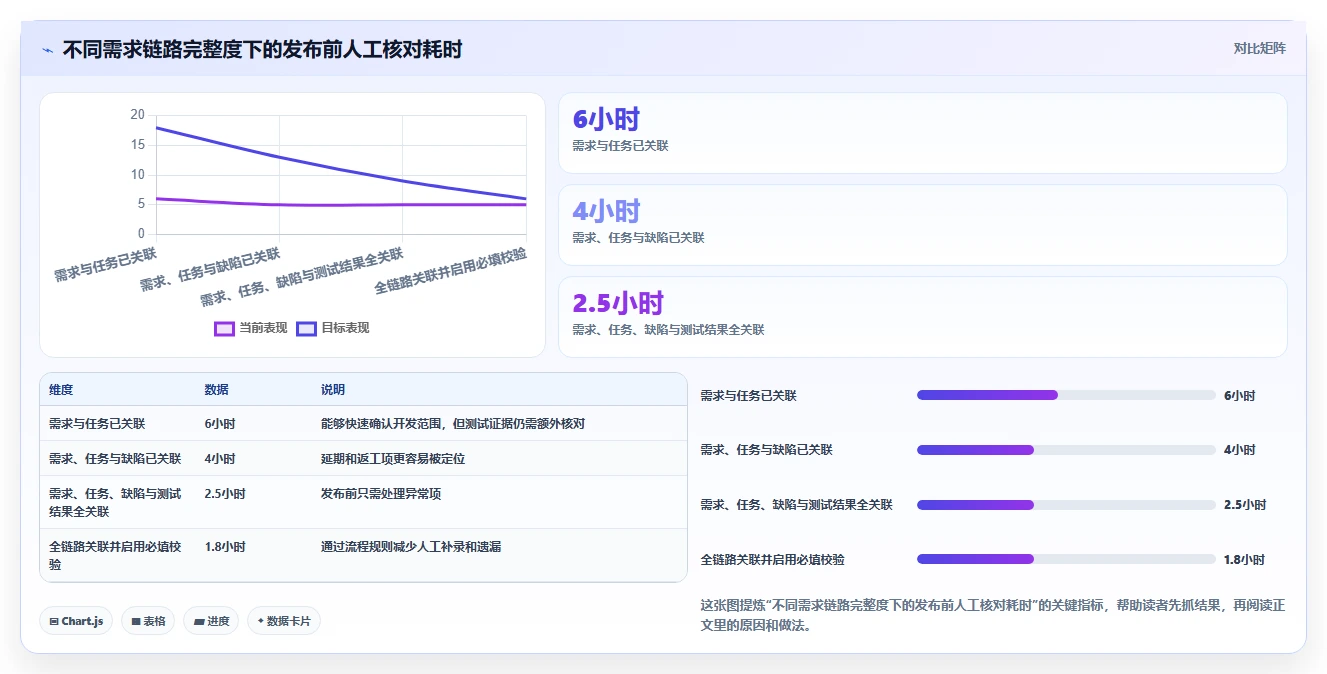Click chart axis label 全链路关联并启用必填校验
1327x674 pixels.
(x=451, y=271)
